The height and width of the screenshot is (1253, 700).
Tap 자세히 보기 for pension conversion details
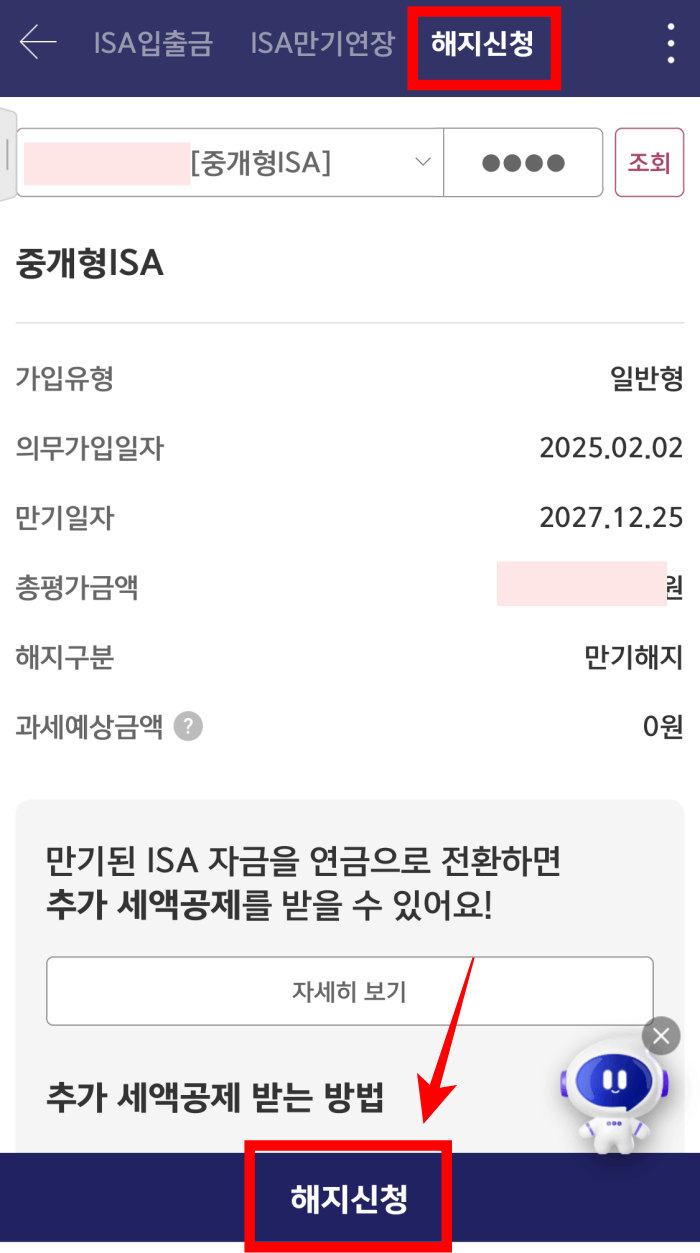pos(349,991)
